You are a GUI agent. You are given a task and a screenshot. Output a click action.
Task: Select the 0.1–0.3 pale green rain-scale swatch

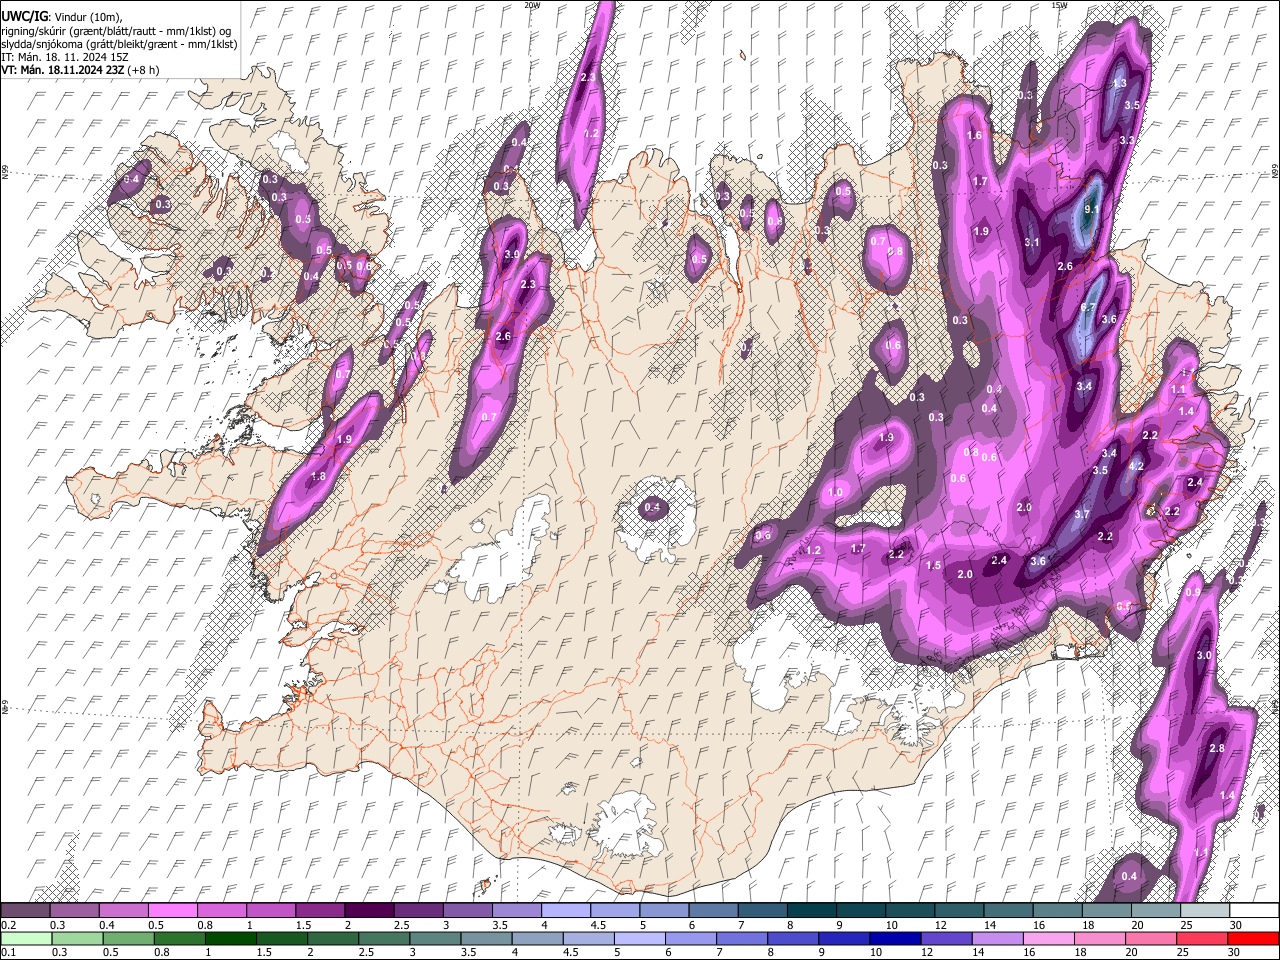pos(25,938)
